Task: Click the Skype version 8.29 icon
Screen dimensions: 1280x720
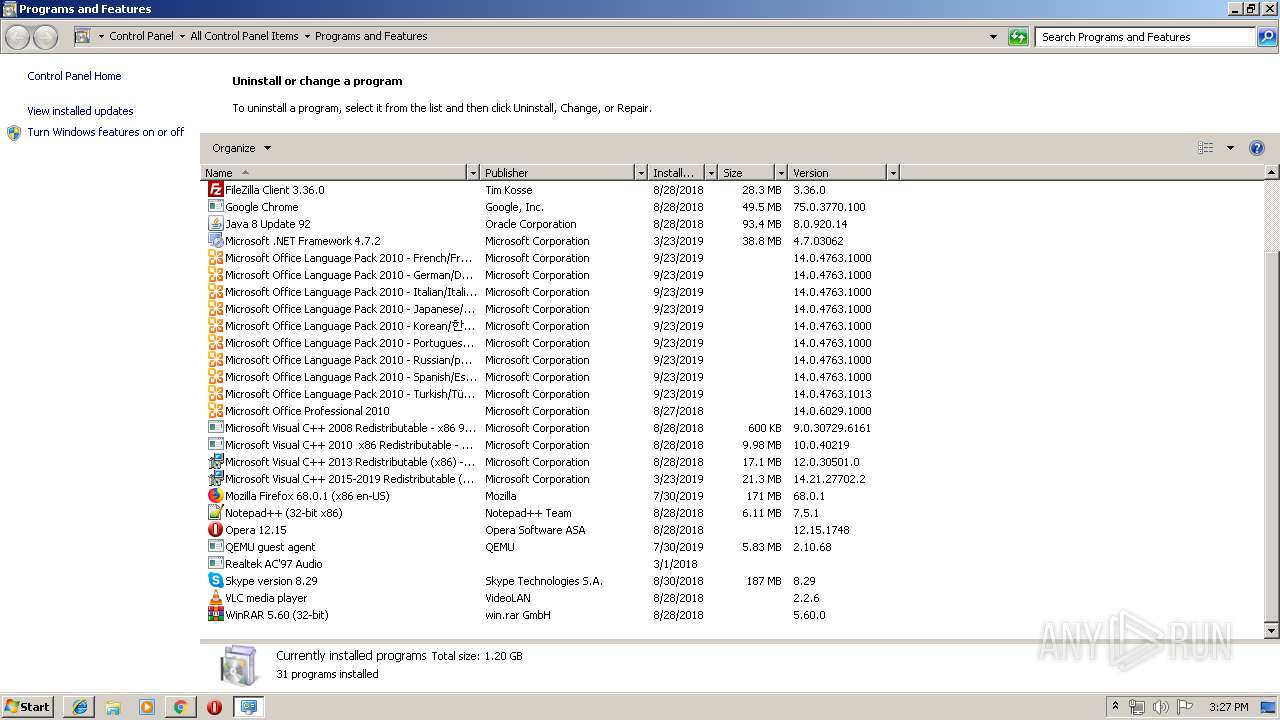Action: click(215, 580)
